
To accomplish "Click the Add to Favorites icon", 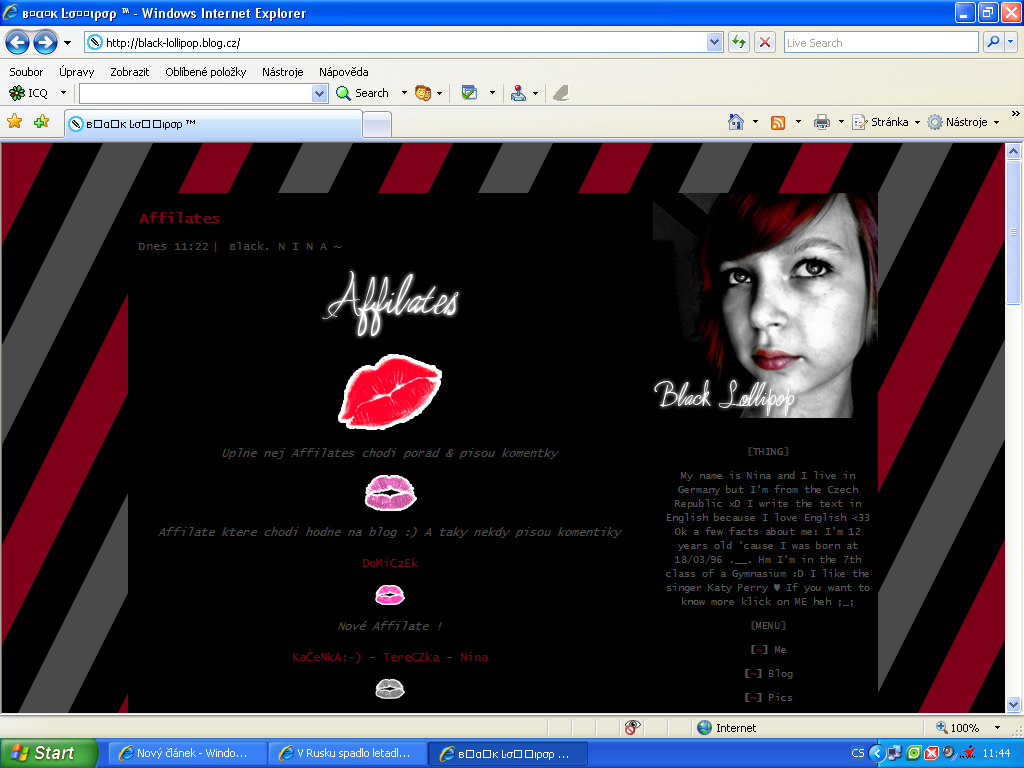I will [41, 122].
